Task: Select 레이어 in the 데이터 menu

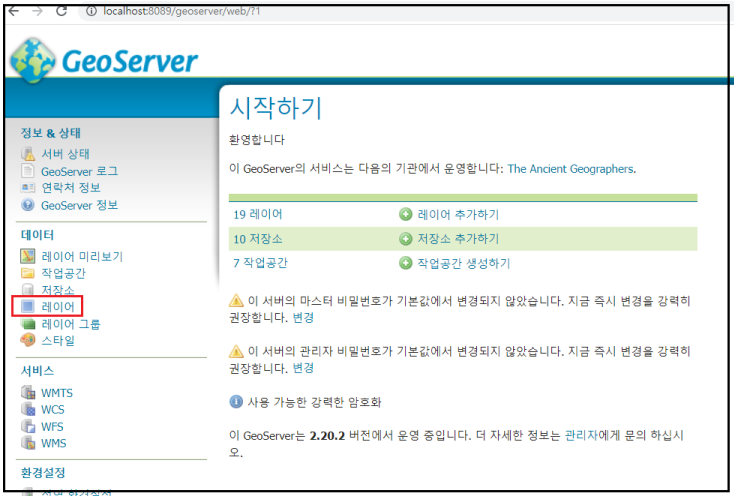Action: click(58, 306)
